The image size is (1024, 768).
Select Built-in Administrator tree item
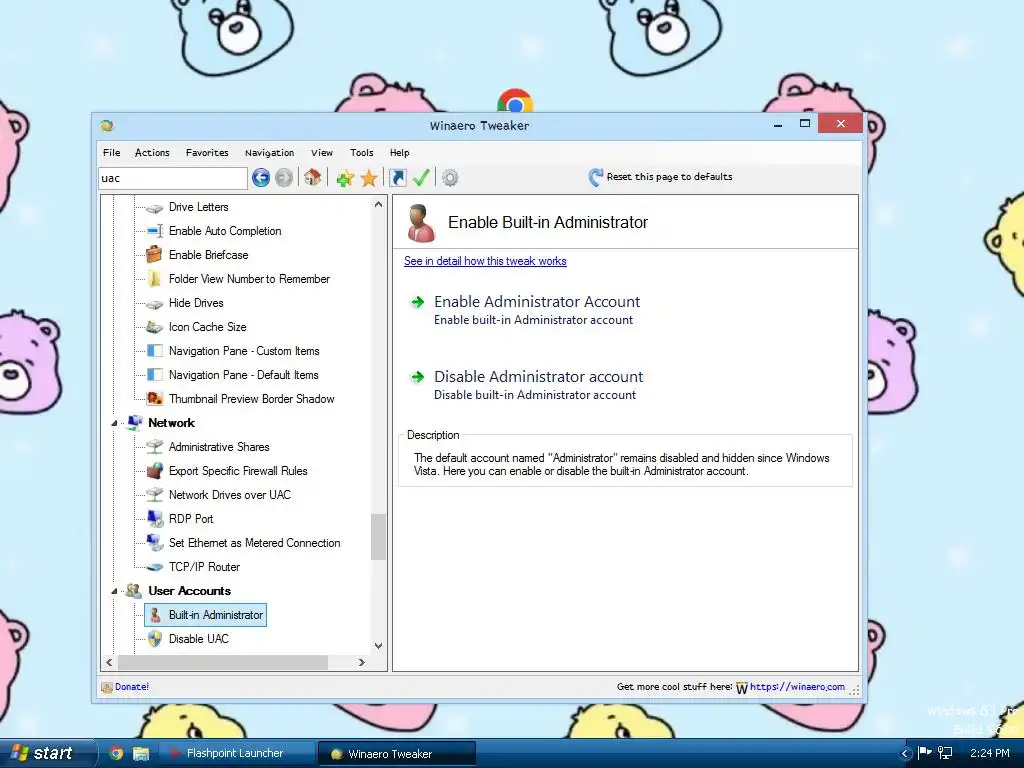click(x=216, y=615)
